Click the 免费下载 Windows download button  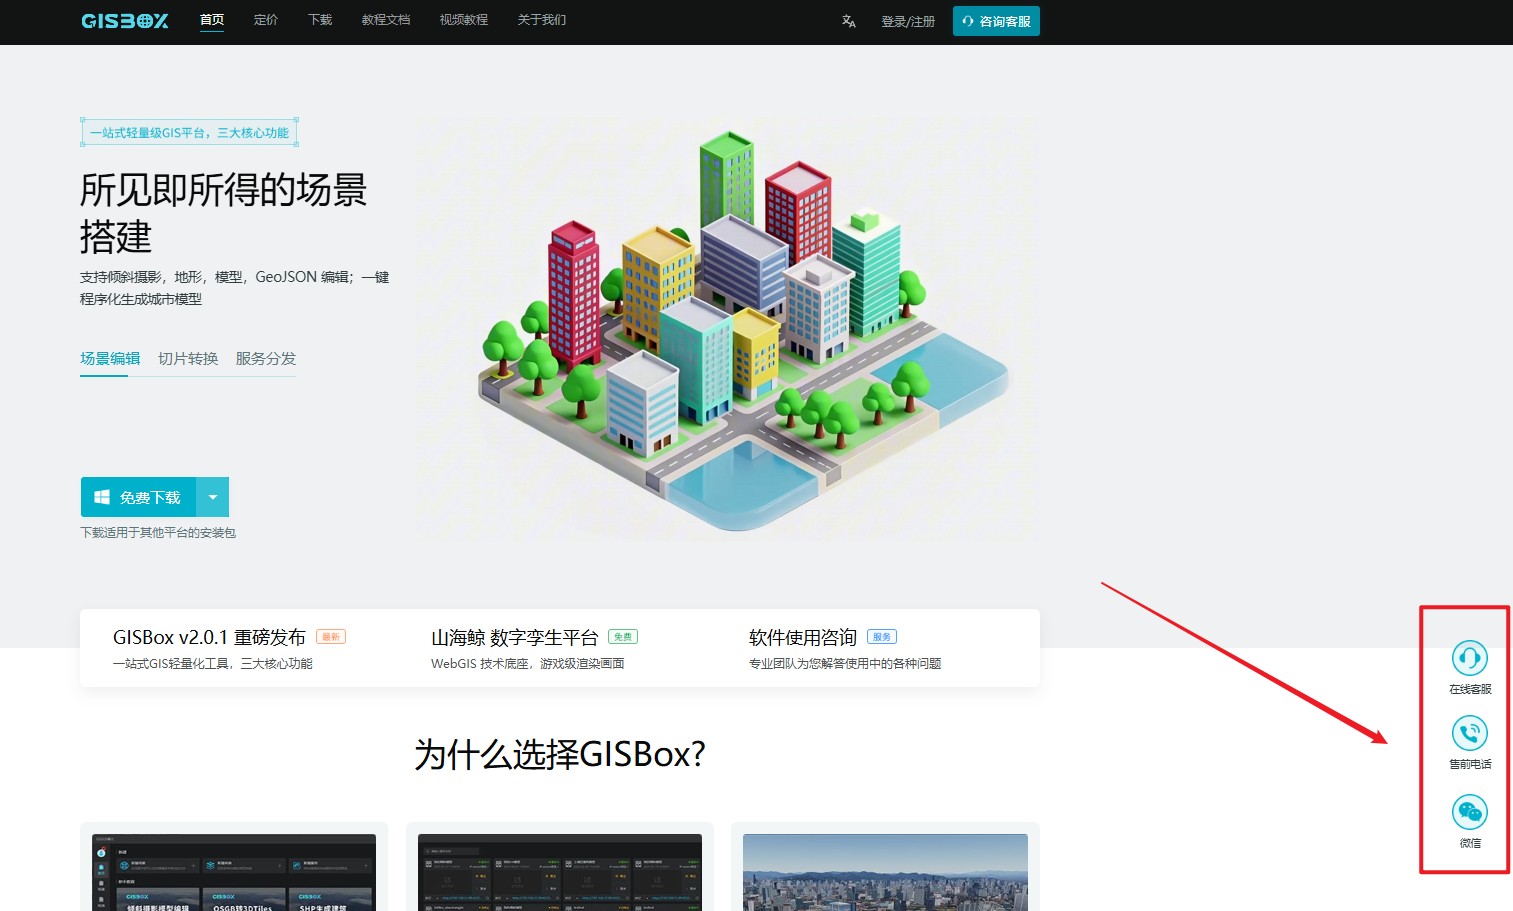pos(139,497)
